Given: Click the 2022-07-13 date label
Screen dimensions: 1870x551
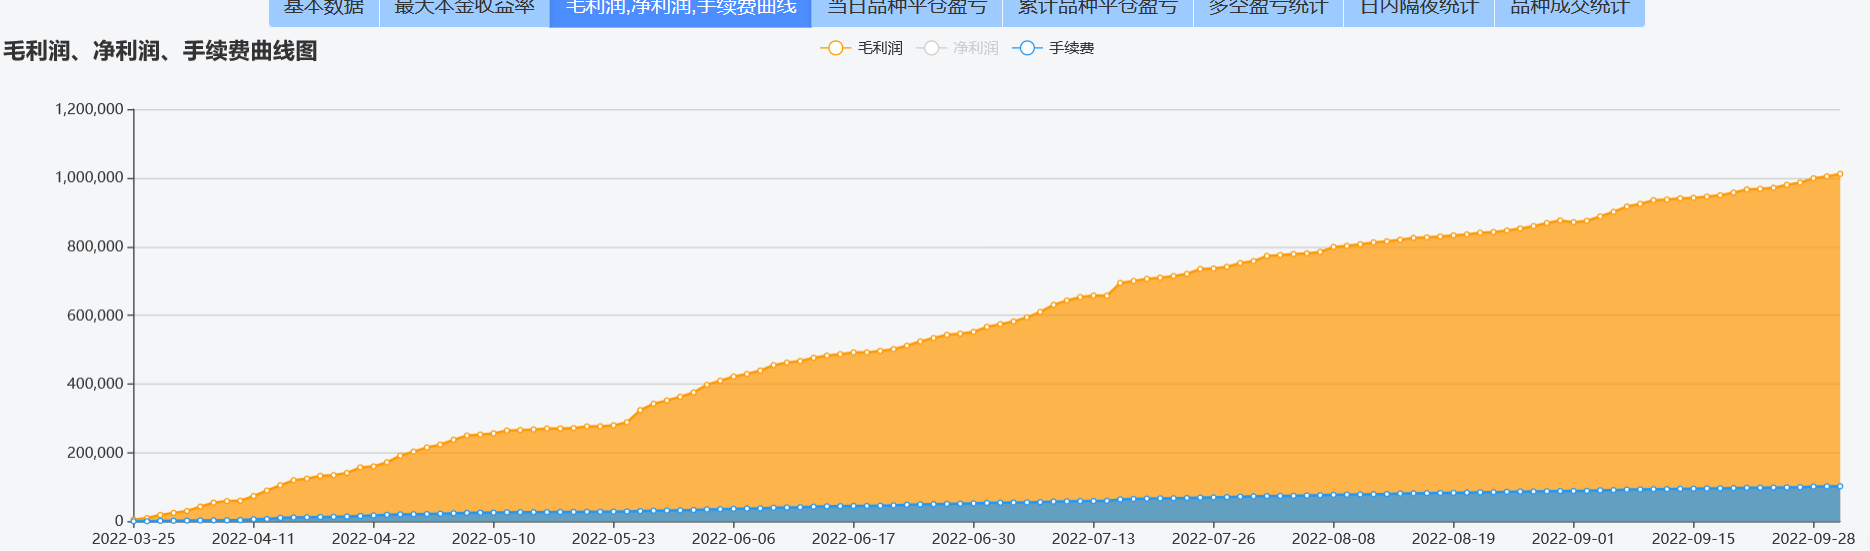Looking at the screenshot, I should point(1093,538).
